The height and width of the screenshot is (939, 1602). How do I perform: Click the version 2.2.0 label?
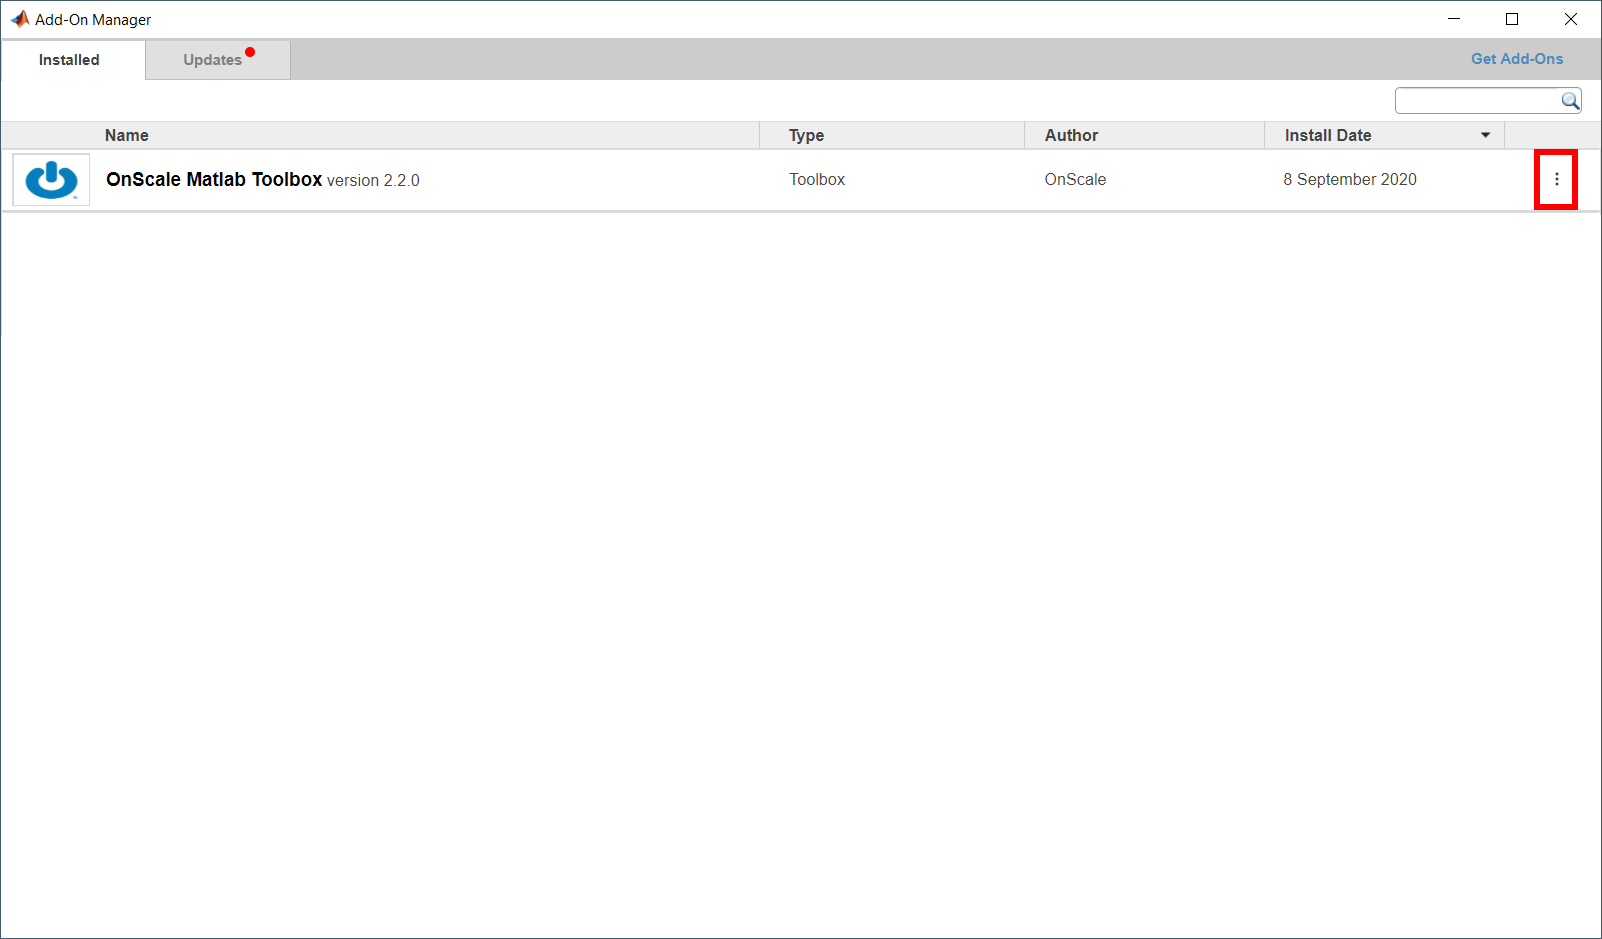coord(373,180)
